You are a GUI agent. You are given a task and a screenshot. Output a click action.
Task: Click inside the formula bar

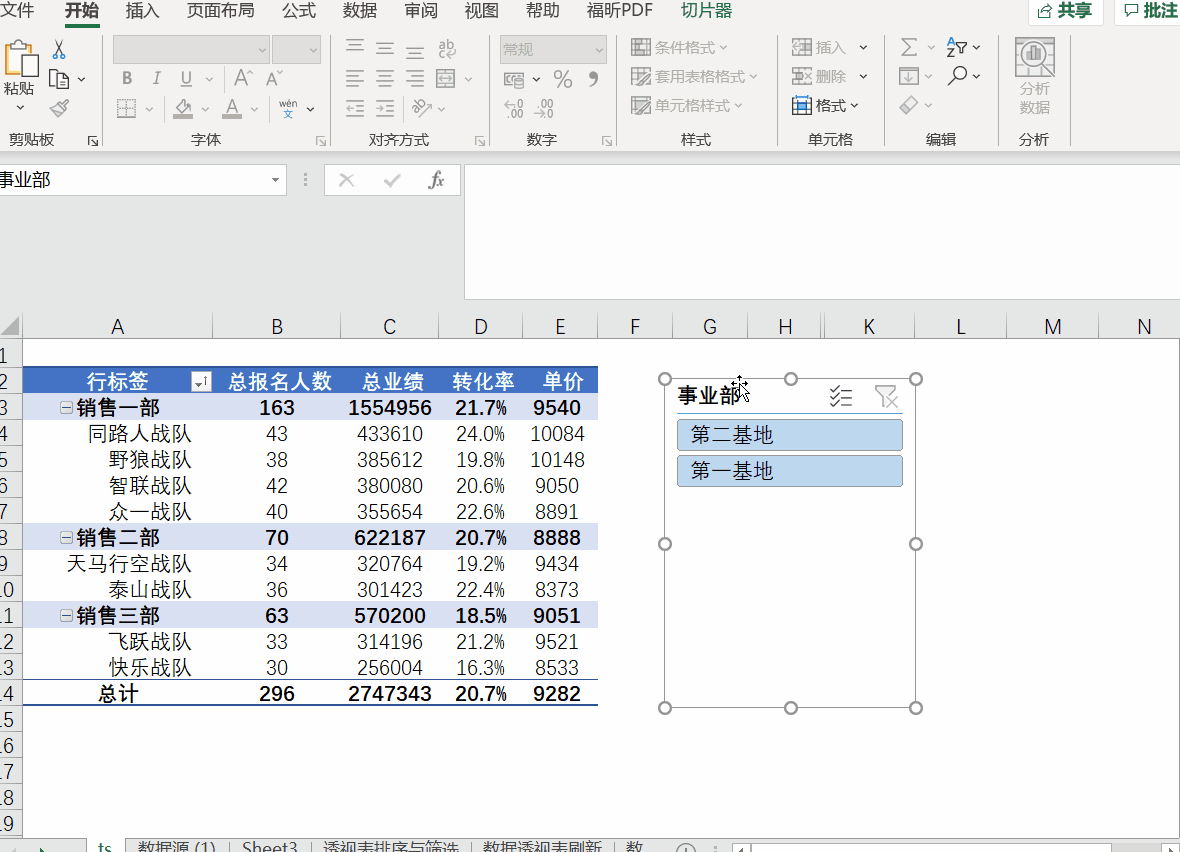tap(822, 232)
